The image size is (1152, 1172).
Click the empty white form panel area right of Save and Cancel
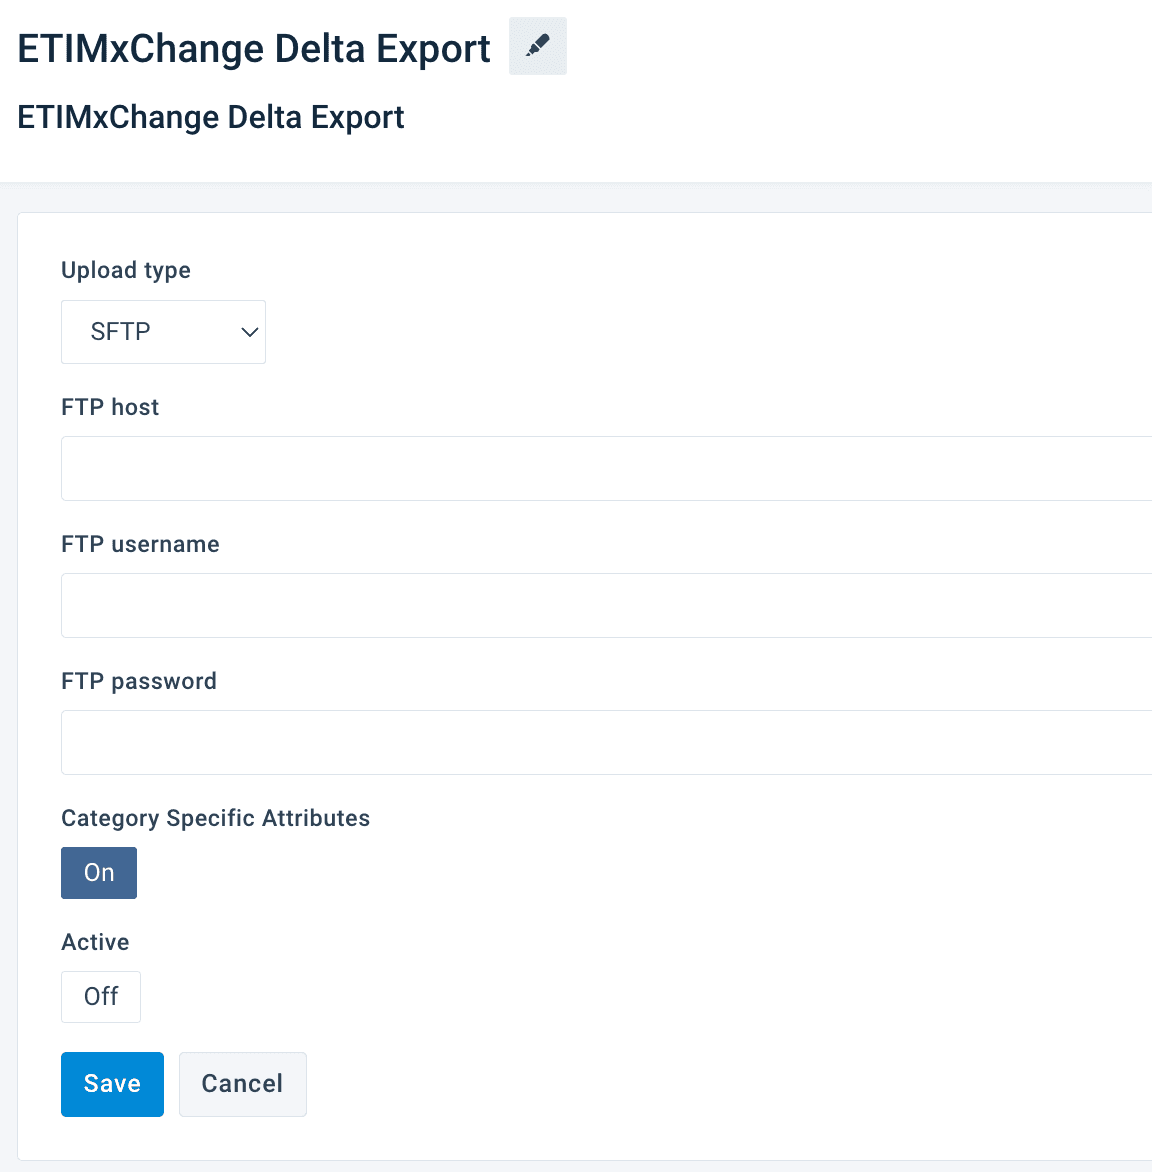point(700,1084)
